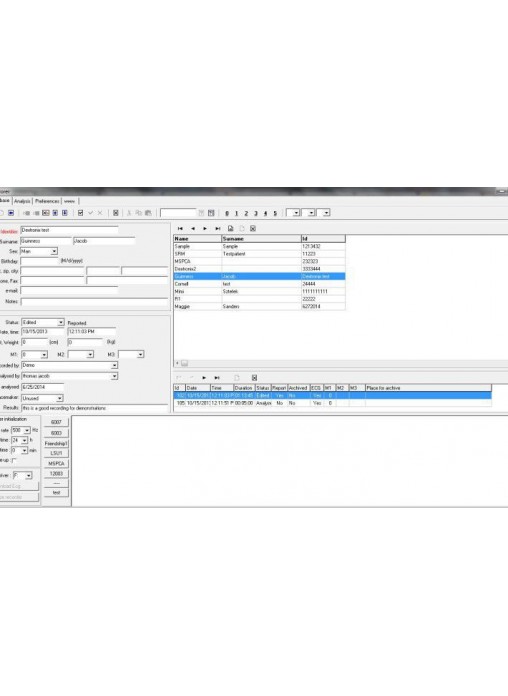
Task: Open the Preferences tab
Action: pos(47,201)
